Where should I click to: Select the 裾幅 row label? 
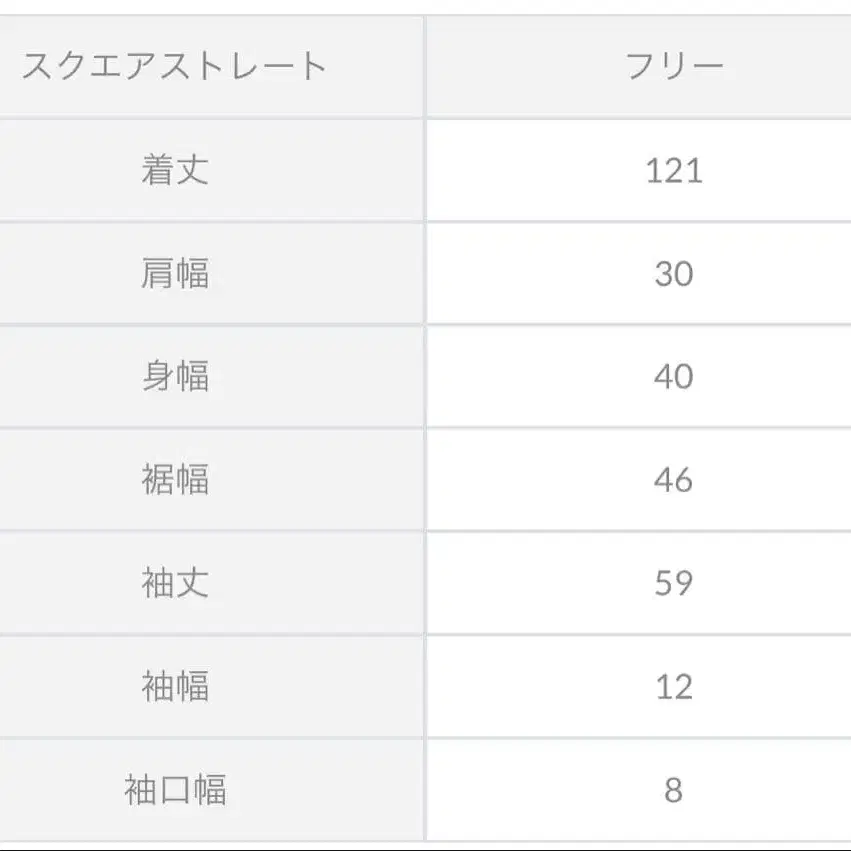(175, 480)
